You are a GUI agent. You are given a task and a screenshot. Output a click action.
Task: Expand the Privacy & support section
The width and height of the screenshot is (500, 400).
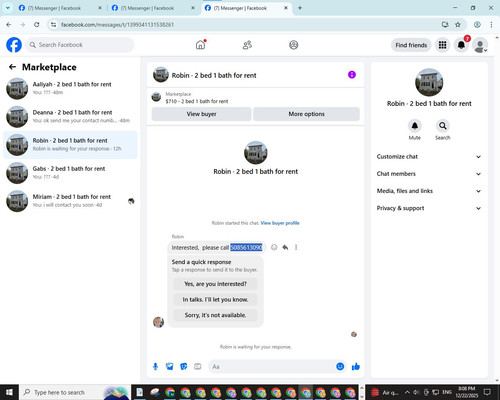coord(429,208)
